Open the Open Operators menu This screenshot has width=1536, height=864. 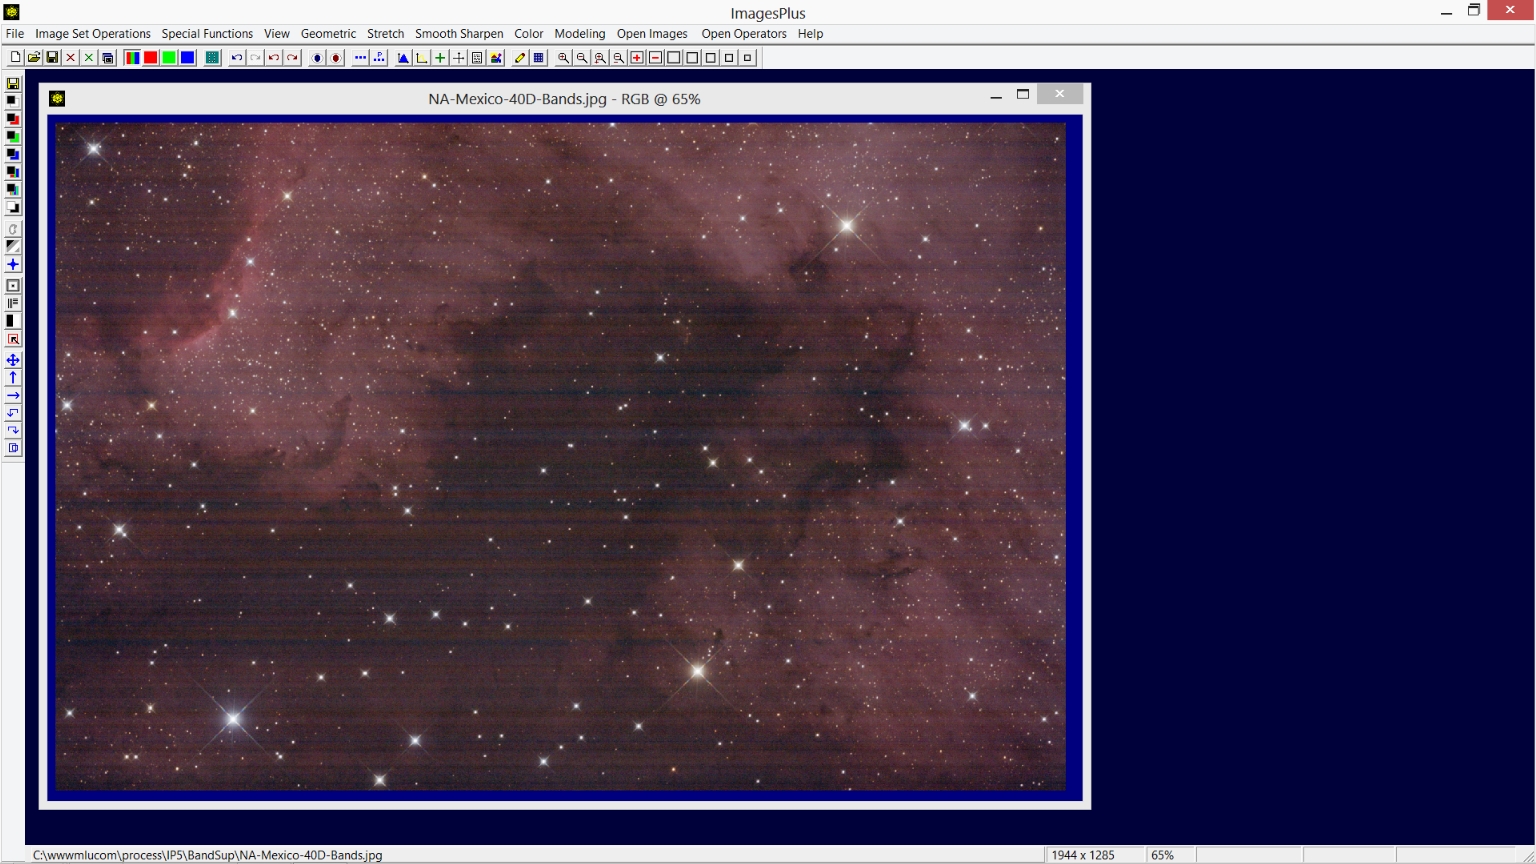pyautogui.click(x=744, y=34)
